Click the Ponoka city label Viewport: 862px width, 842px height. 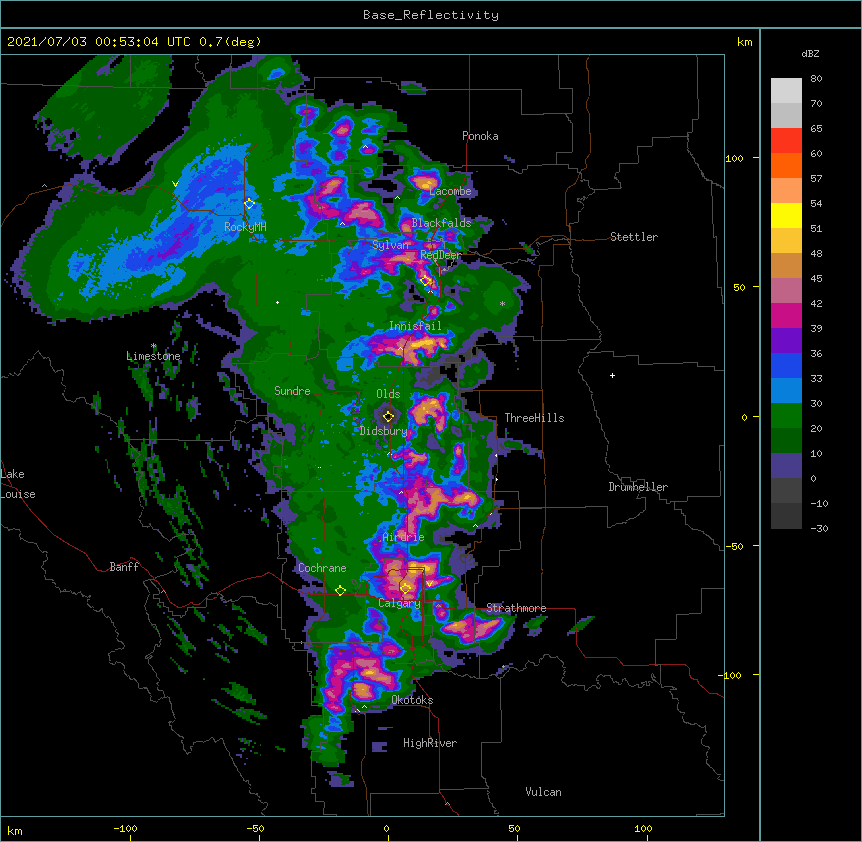click(x=480, y=136)
